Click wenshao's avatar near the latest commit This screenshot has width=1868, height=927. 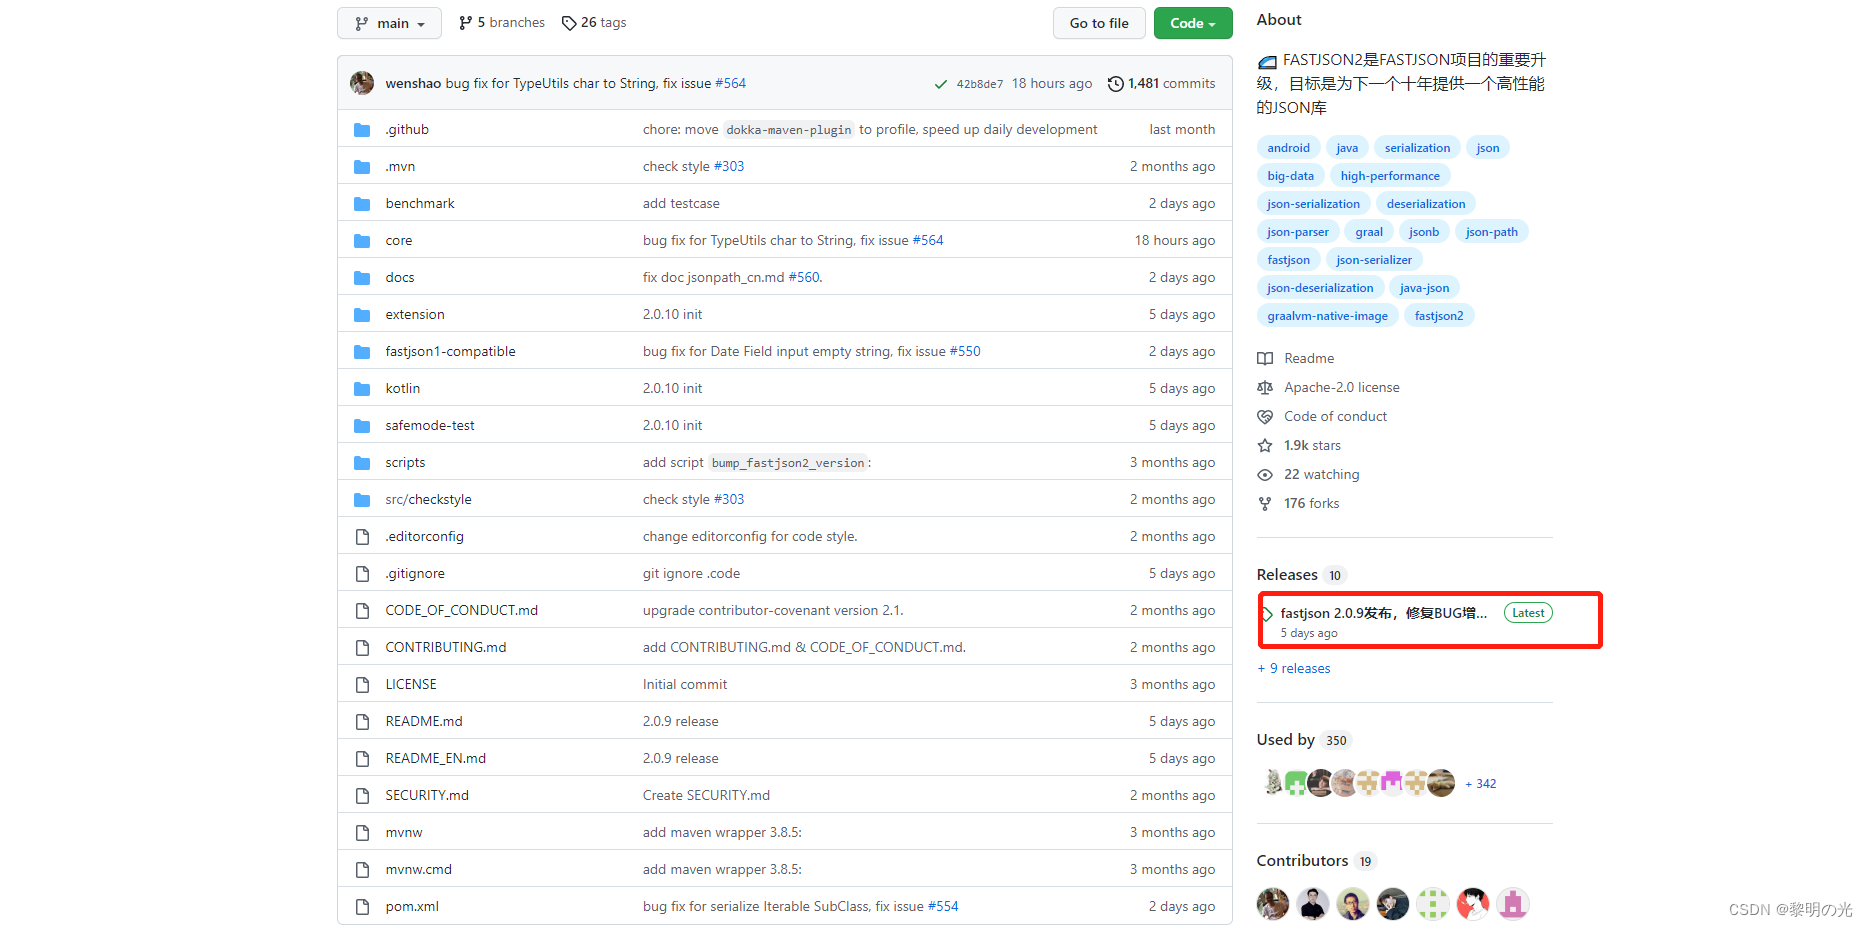(361, 83)
